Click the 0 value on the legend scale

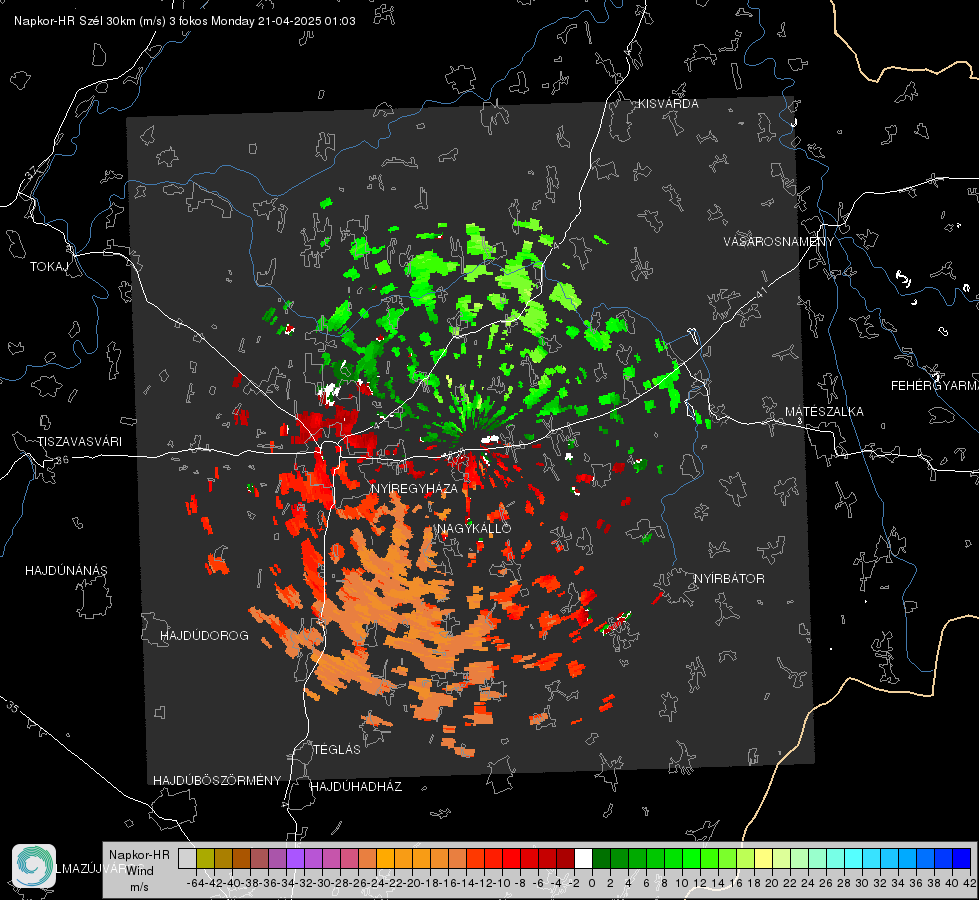[592, 883]
